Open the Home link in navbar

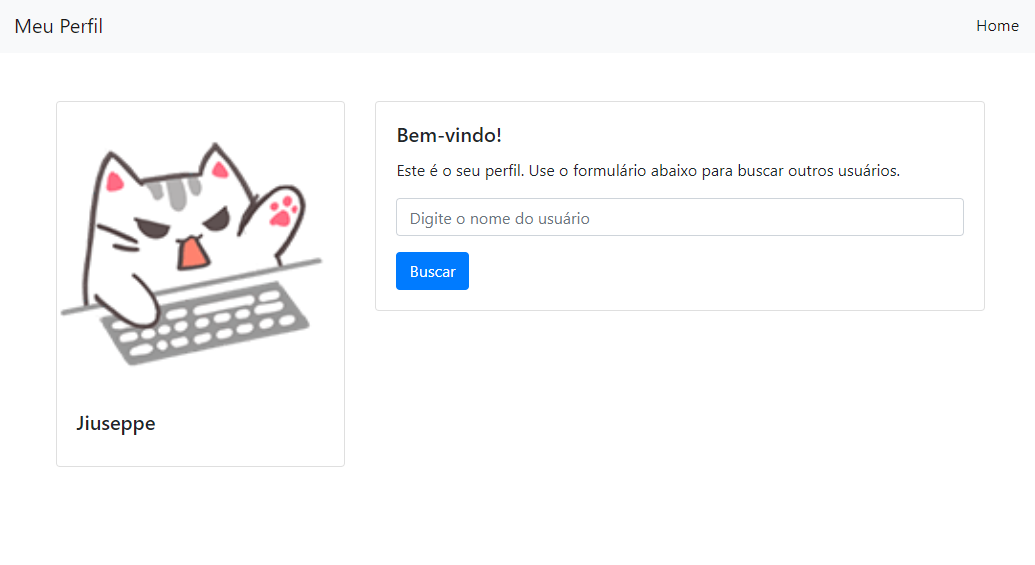coord(997,26)
